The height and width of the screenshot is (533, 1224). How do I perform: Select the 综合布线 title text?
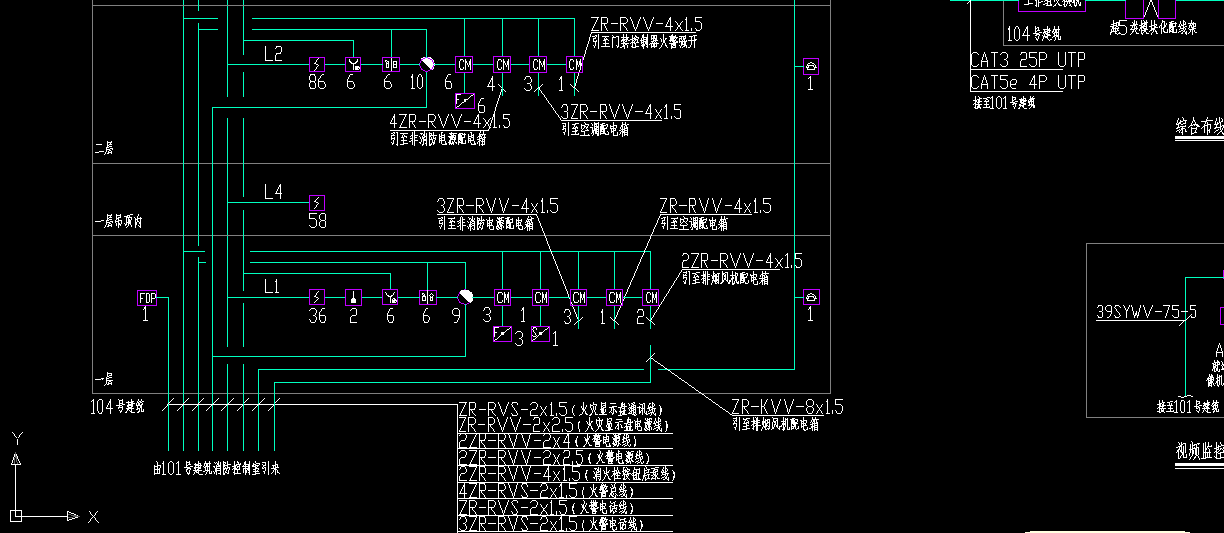[1199, 127]
